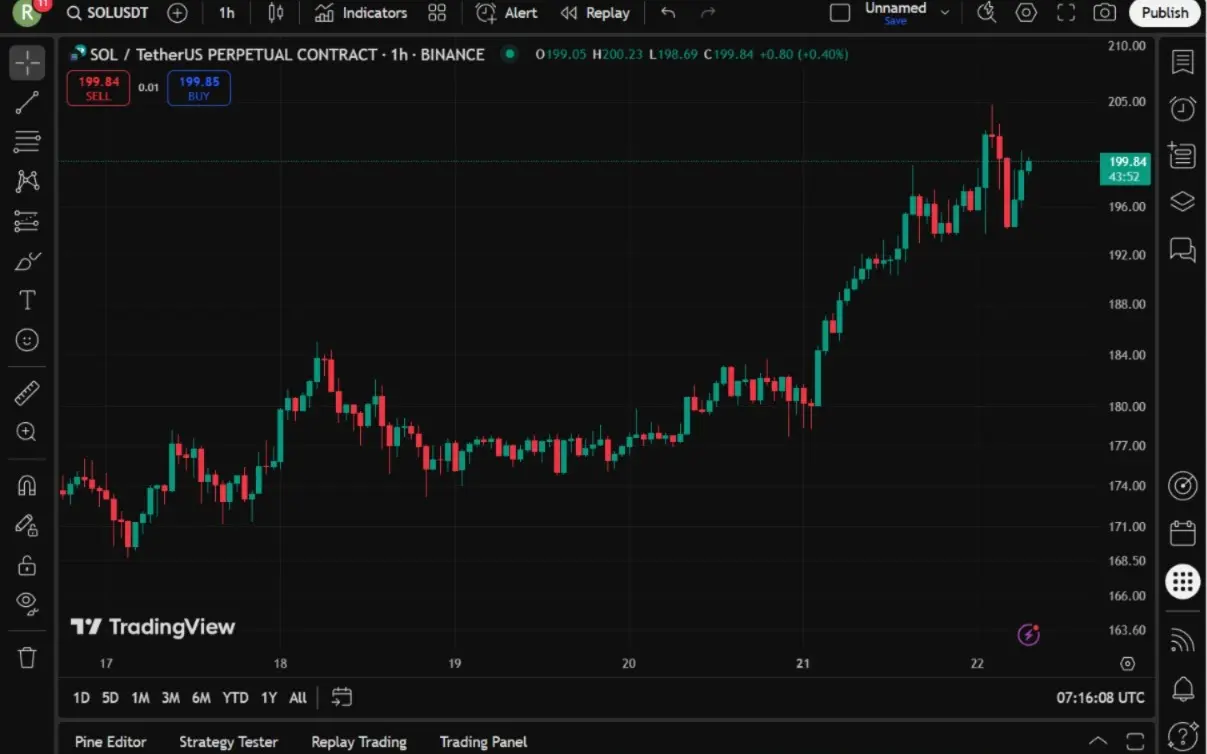Open the economic calendar panel

tap(1183, 533)
